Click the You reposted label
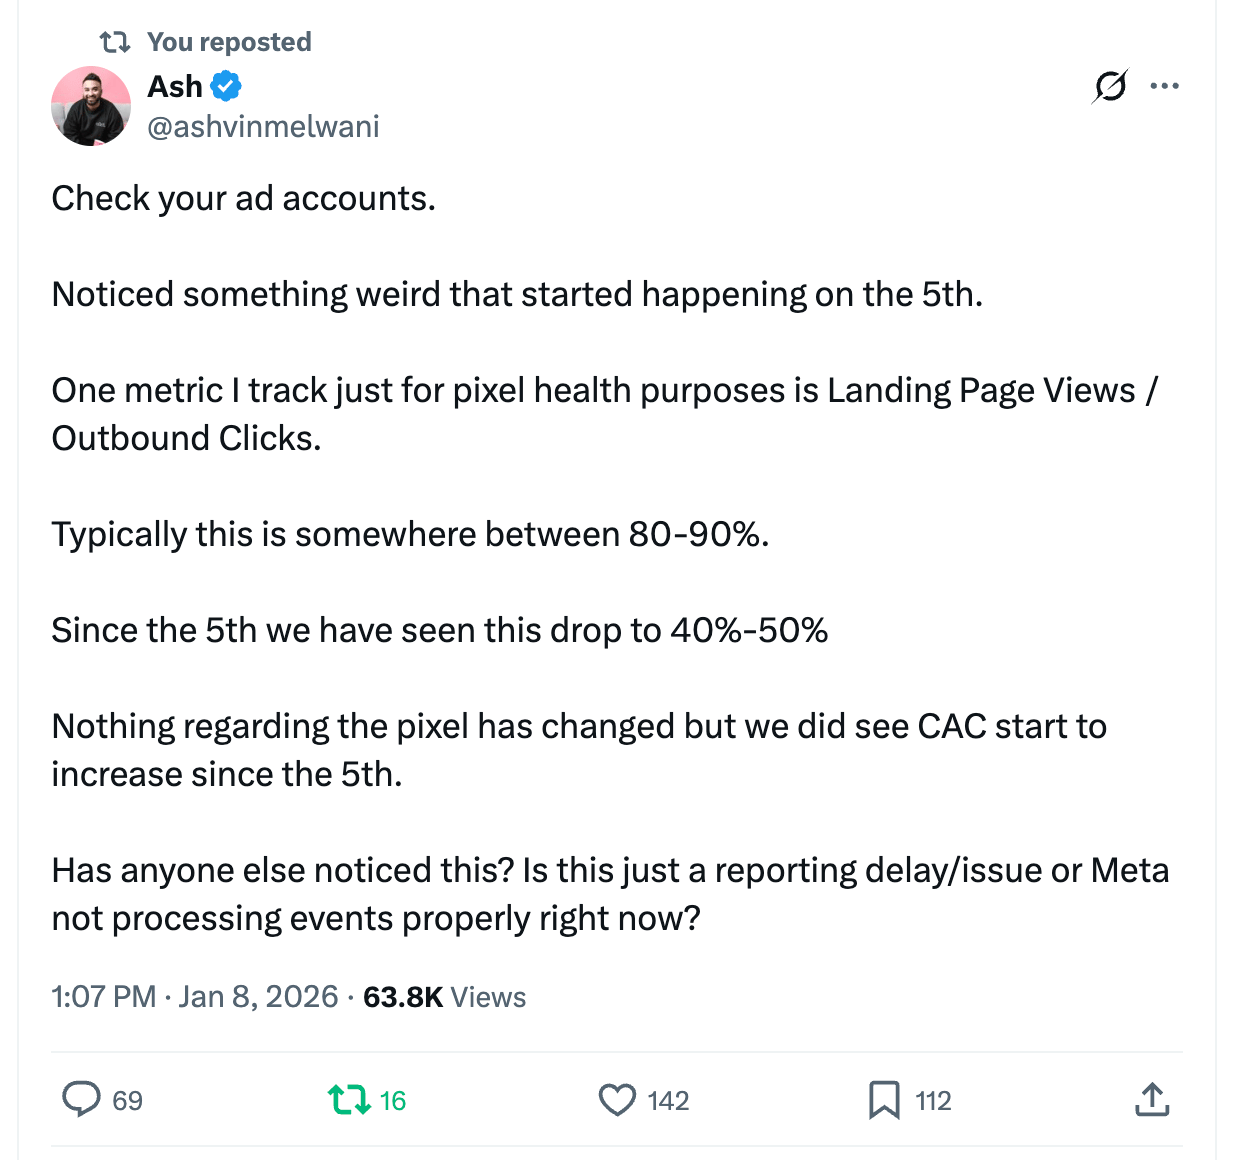The image size is (1248, 1160). coord(229,42)
